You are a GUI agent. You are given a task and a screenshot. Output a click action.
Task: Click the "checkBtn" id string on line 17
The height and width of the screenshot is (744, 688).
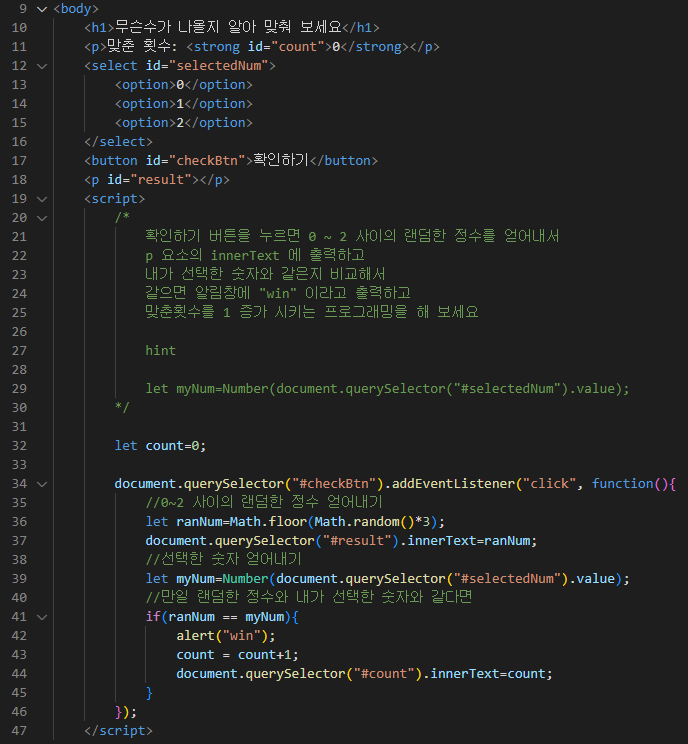(x=207, y=160)
